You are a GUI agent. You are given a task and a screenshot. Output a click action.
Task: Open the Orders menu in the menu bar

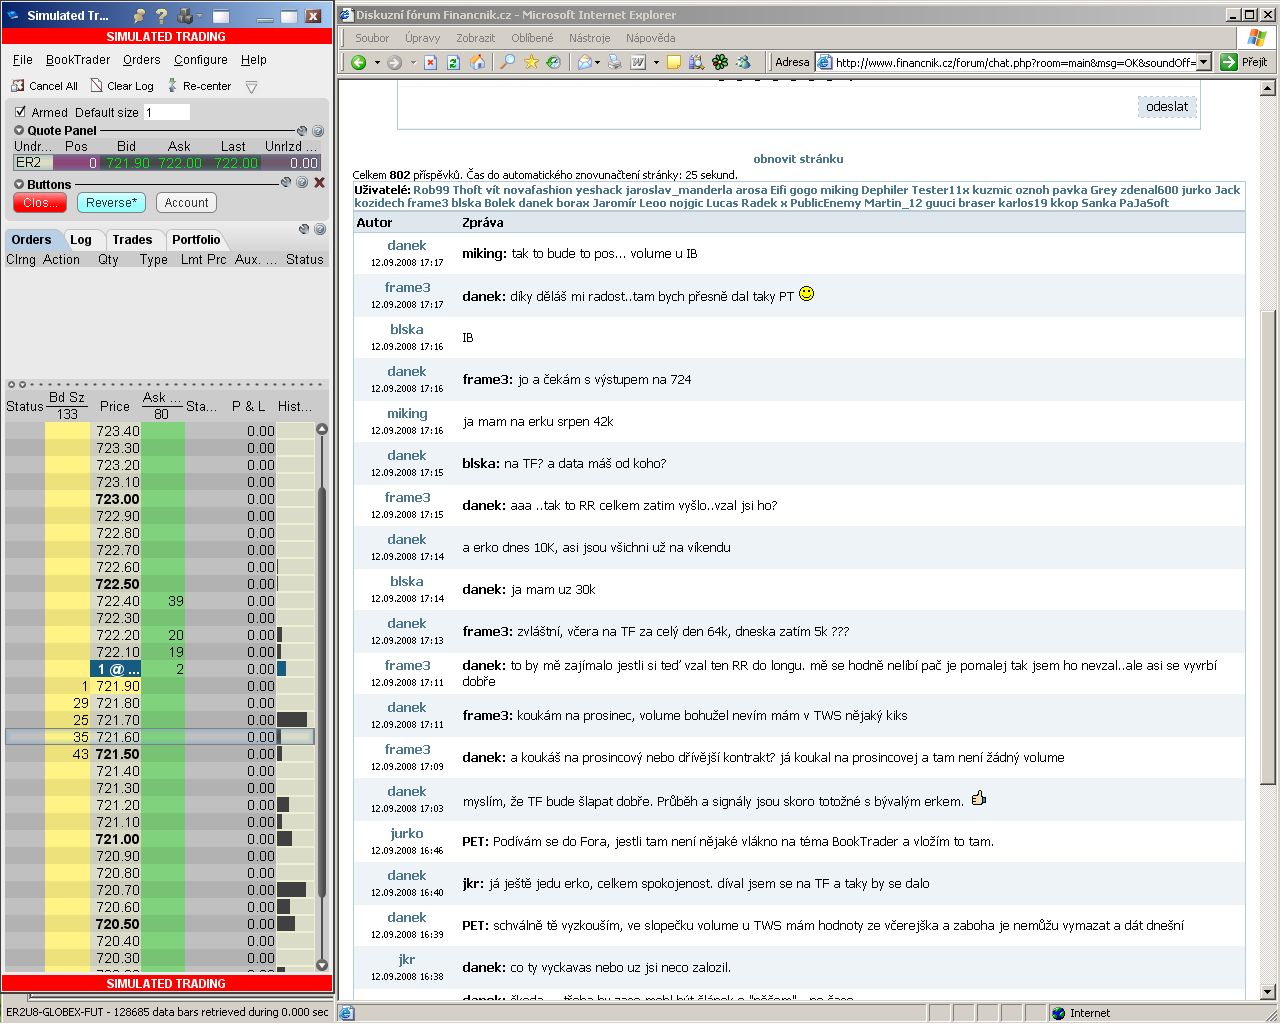coord(142,60)
